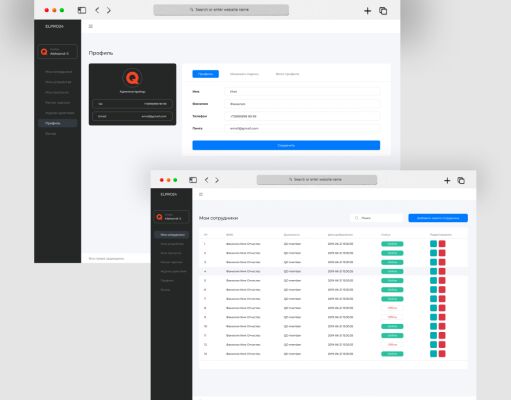Focus the address bar in the Профиль window
The height and width of the screenshot is (400, 511).
click(x=221, y=10)
